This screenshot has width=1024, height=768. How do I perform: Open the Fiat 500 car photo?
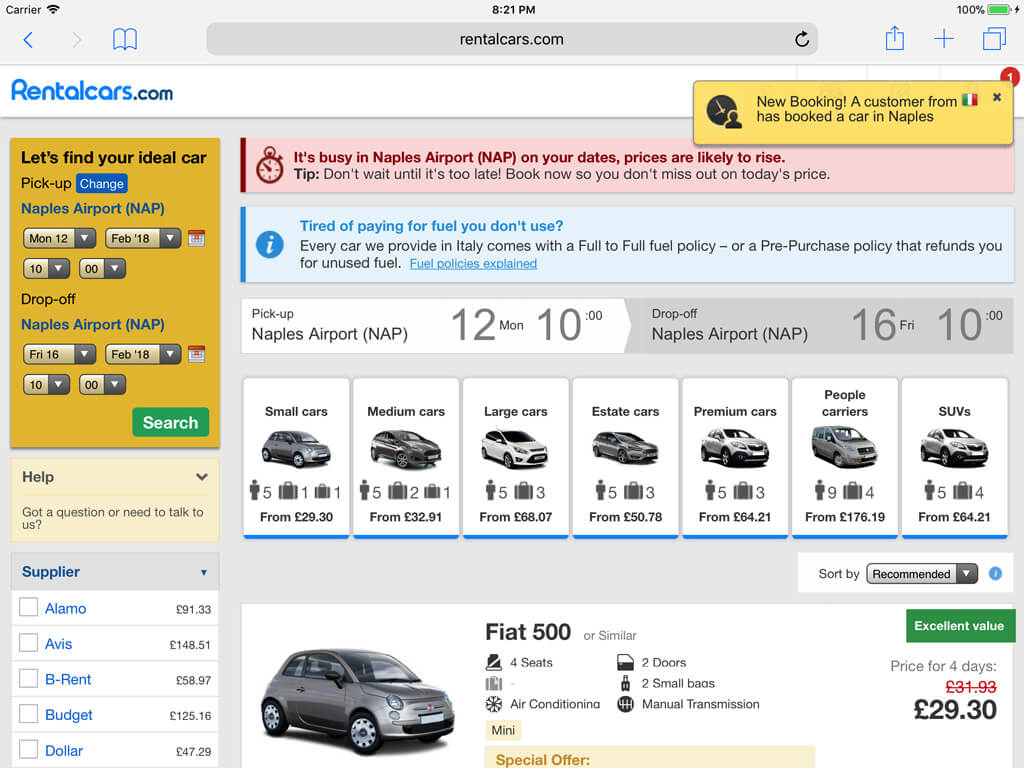point(357,702)
